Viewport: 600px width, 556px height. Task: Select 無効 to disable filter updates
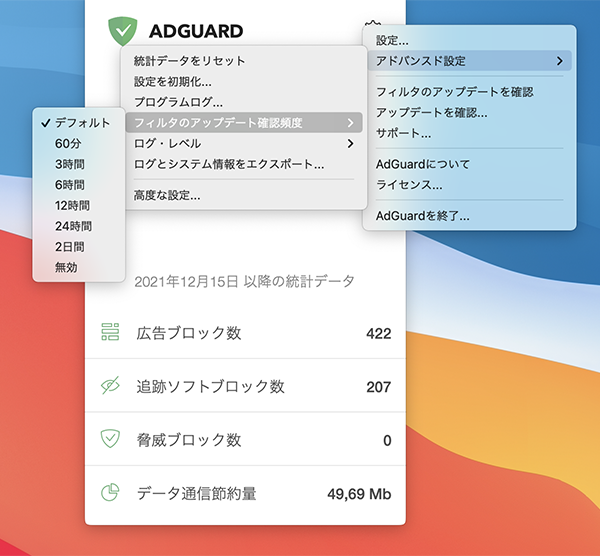click(x=79, y=267)
